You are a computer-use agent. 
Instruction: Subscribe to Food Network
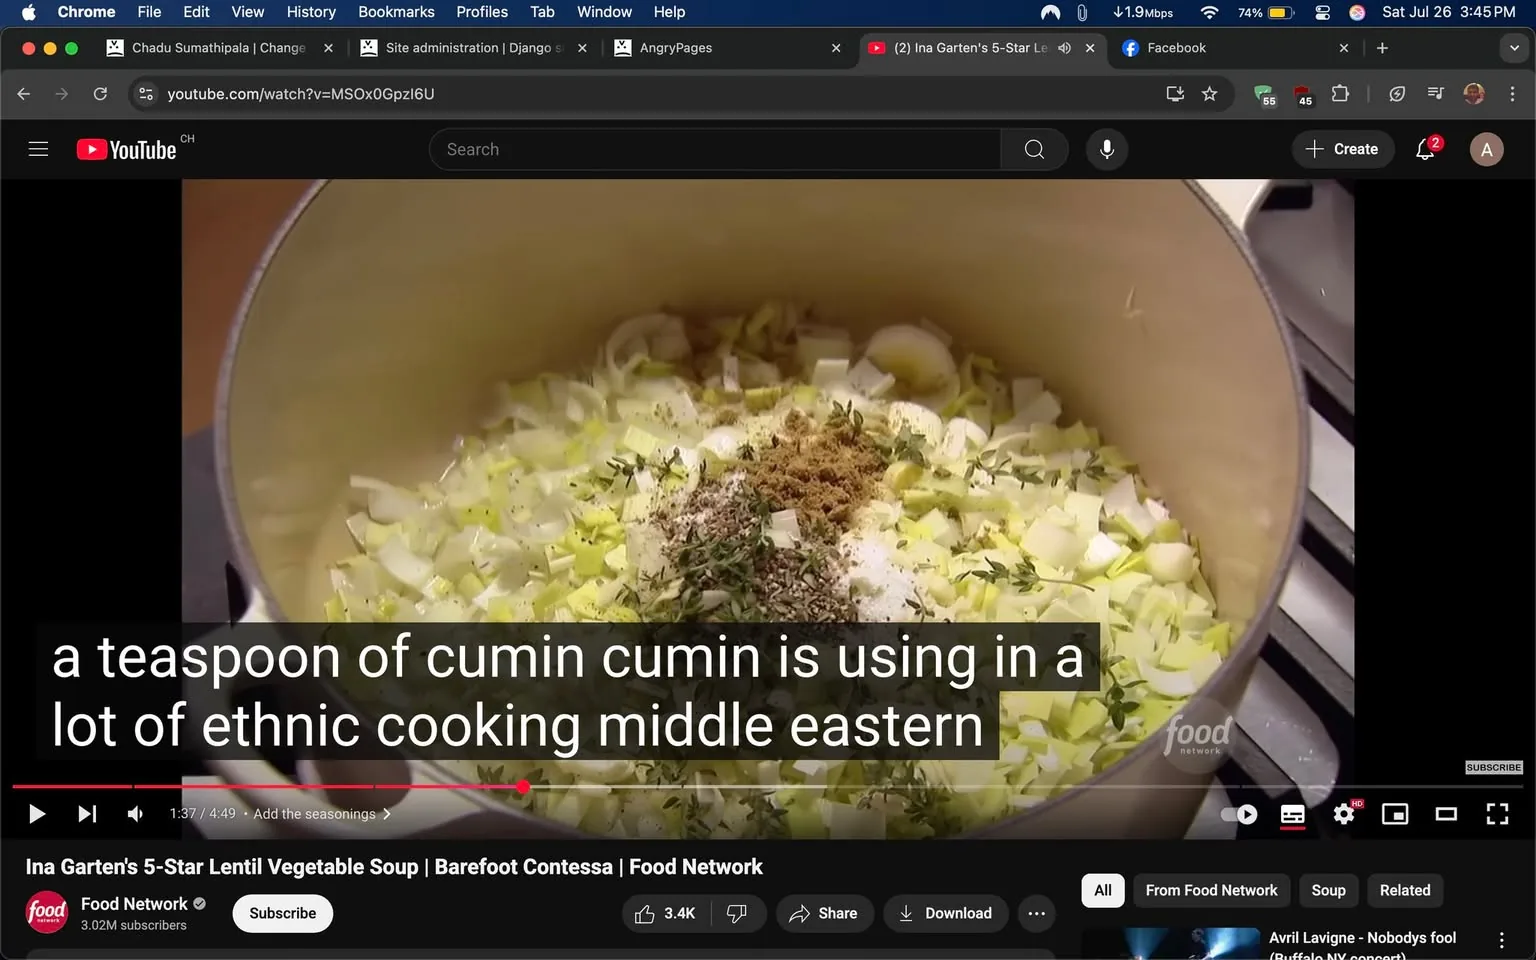(282, 913)
